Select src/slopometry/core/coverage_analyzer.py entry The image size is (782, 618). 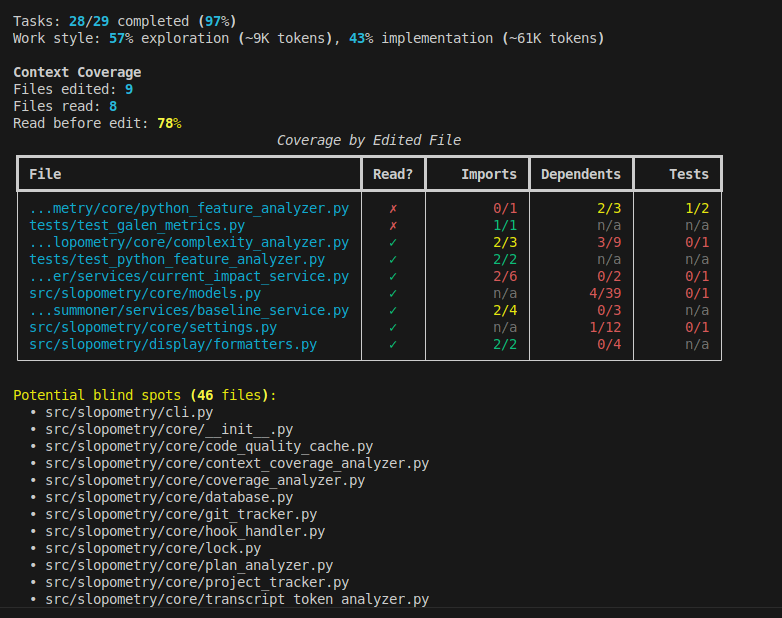(205, 480)
